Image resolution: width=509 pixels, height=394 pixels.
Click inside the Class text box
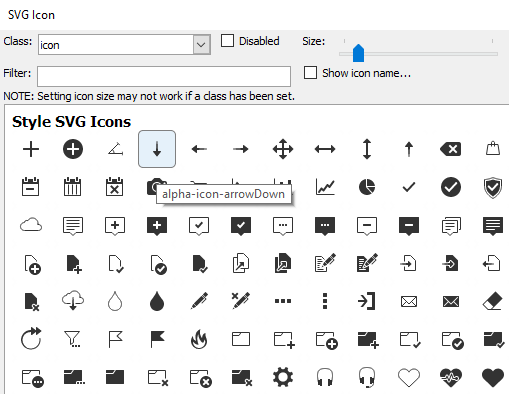(x=116, y=44)
